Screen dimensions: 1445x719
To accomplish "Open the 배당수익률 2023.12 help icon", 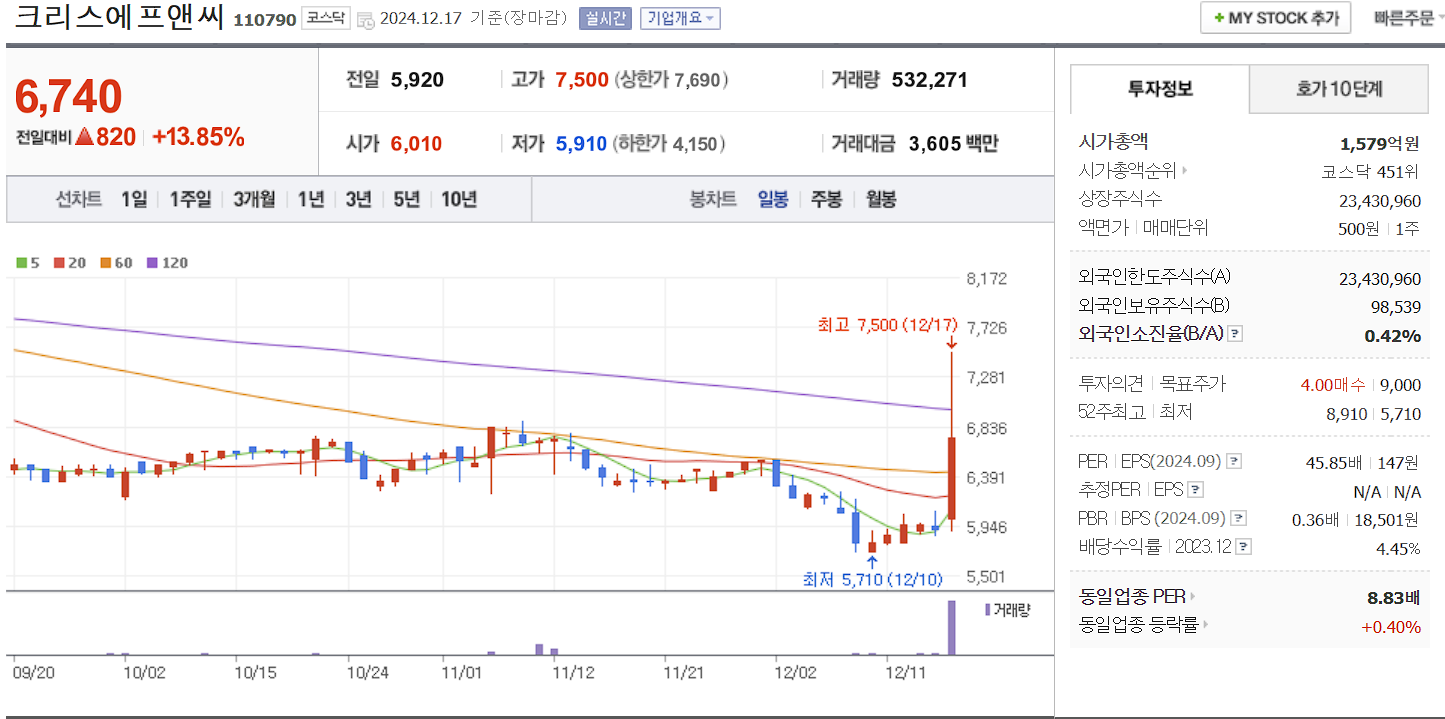I will pos(1244,546).
